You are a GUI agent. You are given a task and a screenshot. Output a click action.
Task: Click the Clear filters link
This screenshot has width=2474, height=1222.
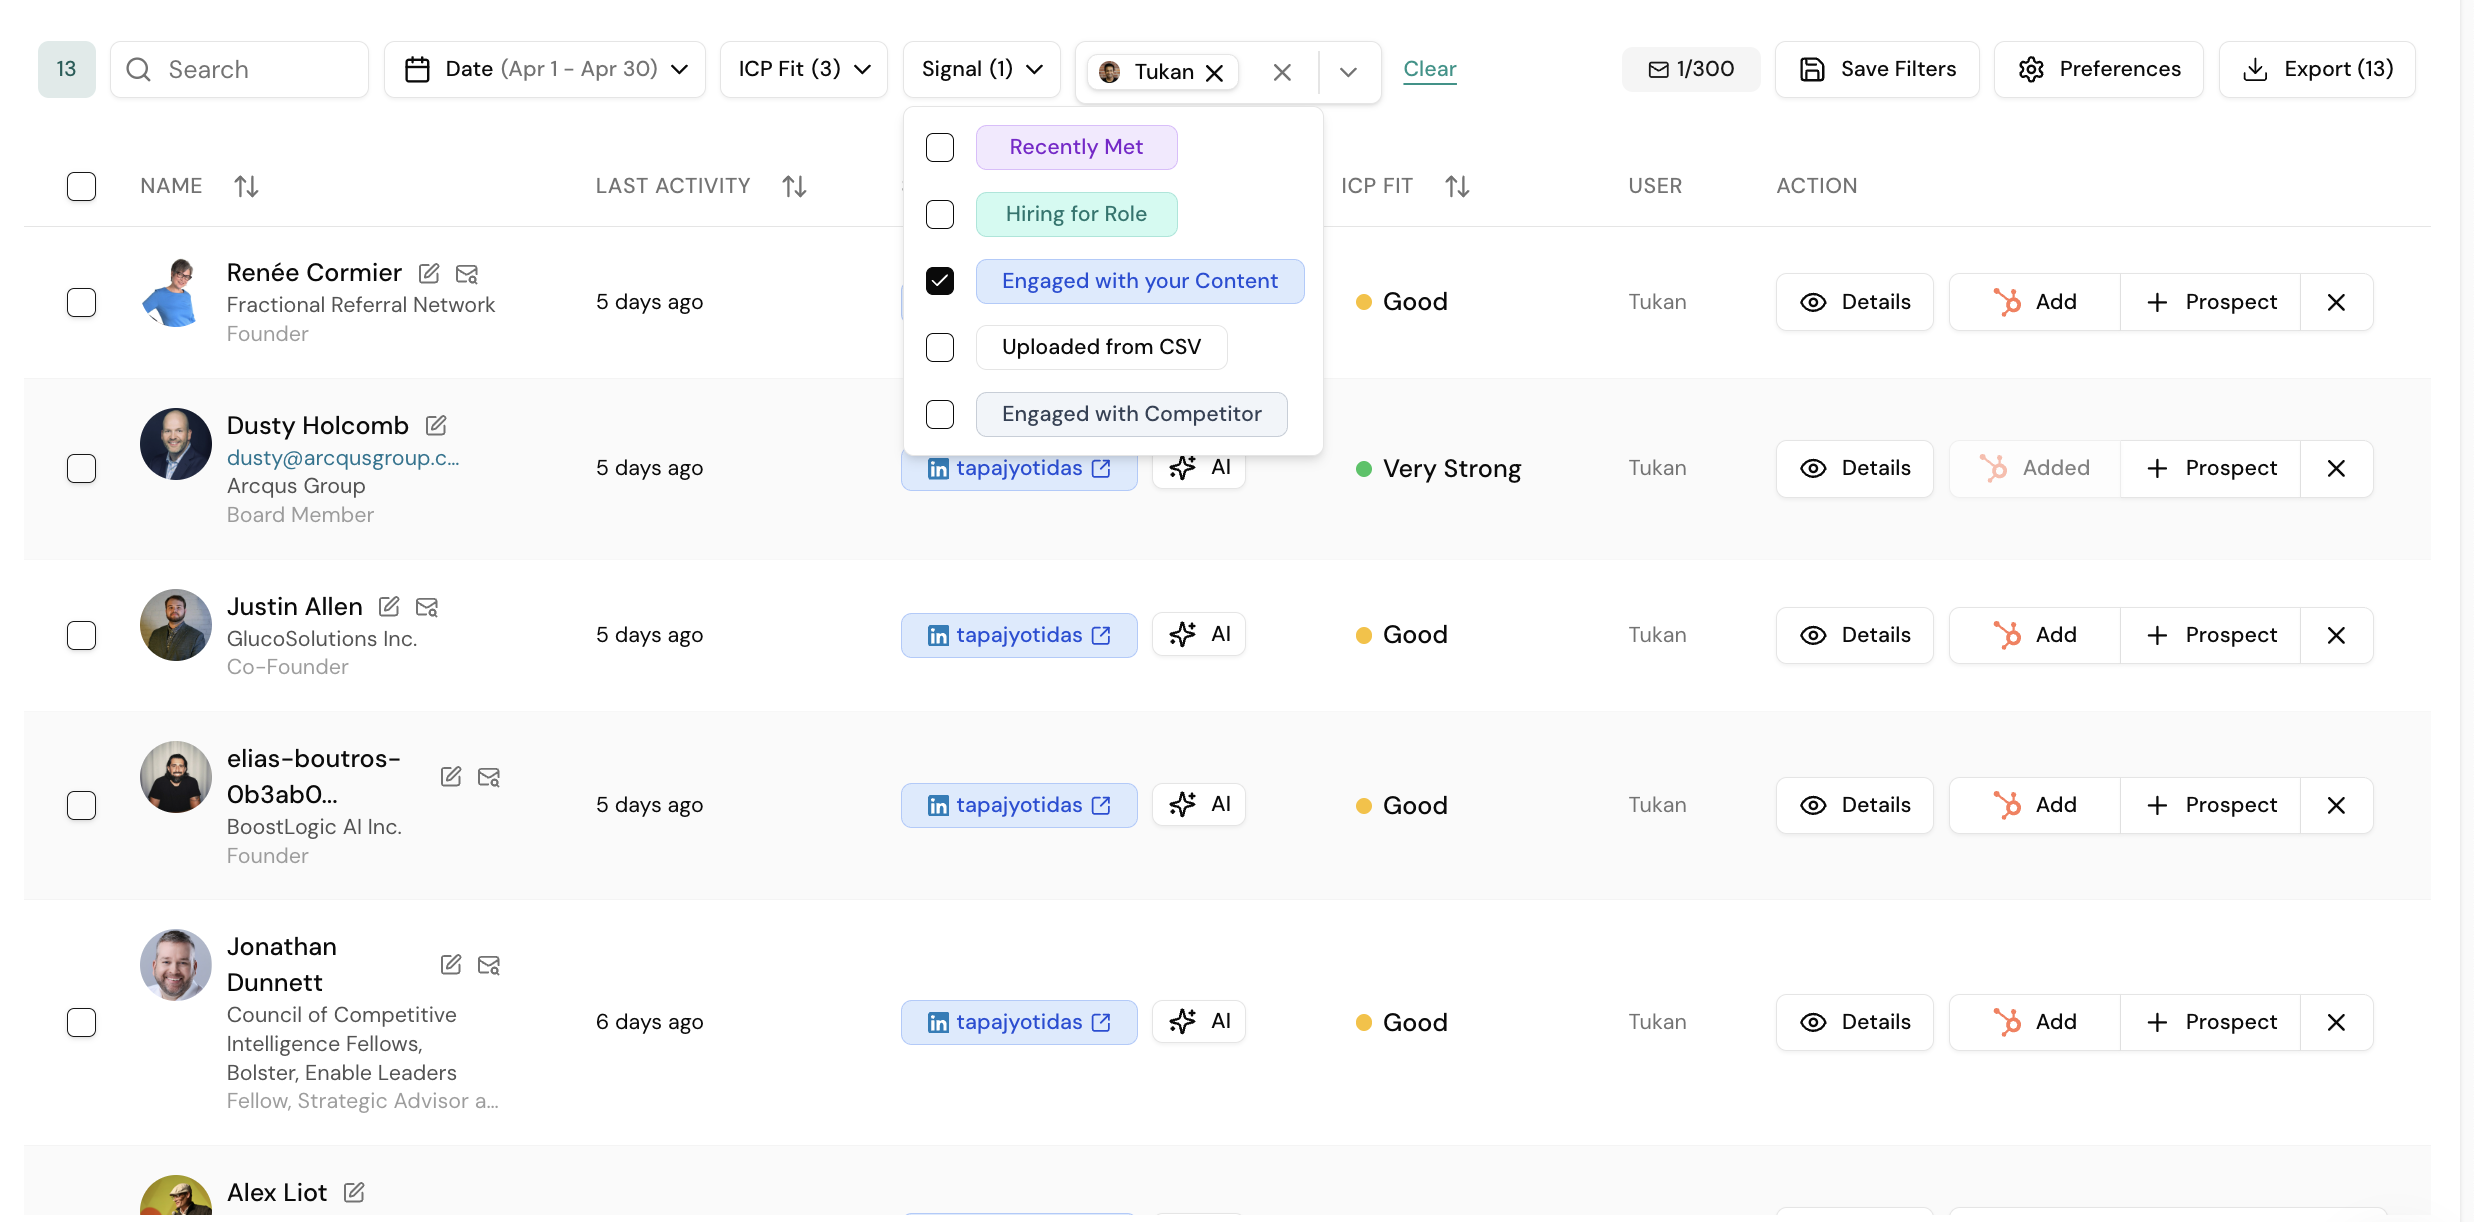[1429, 69]
